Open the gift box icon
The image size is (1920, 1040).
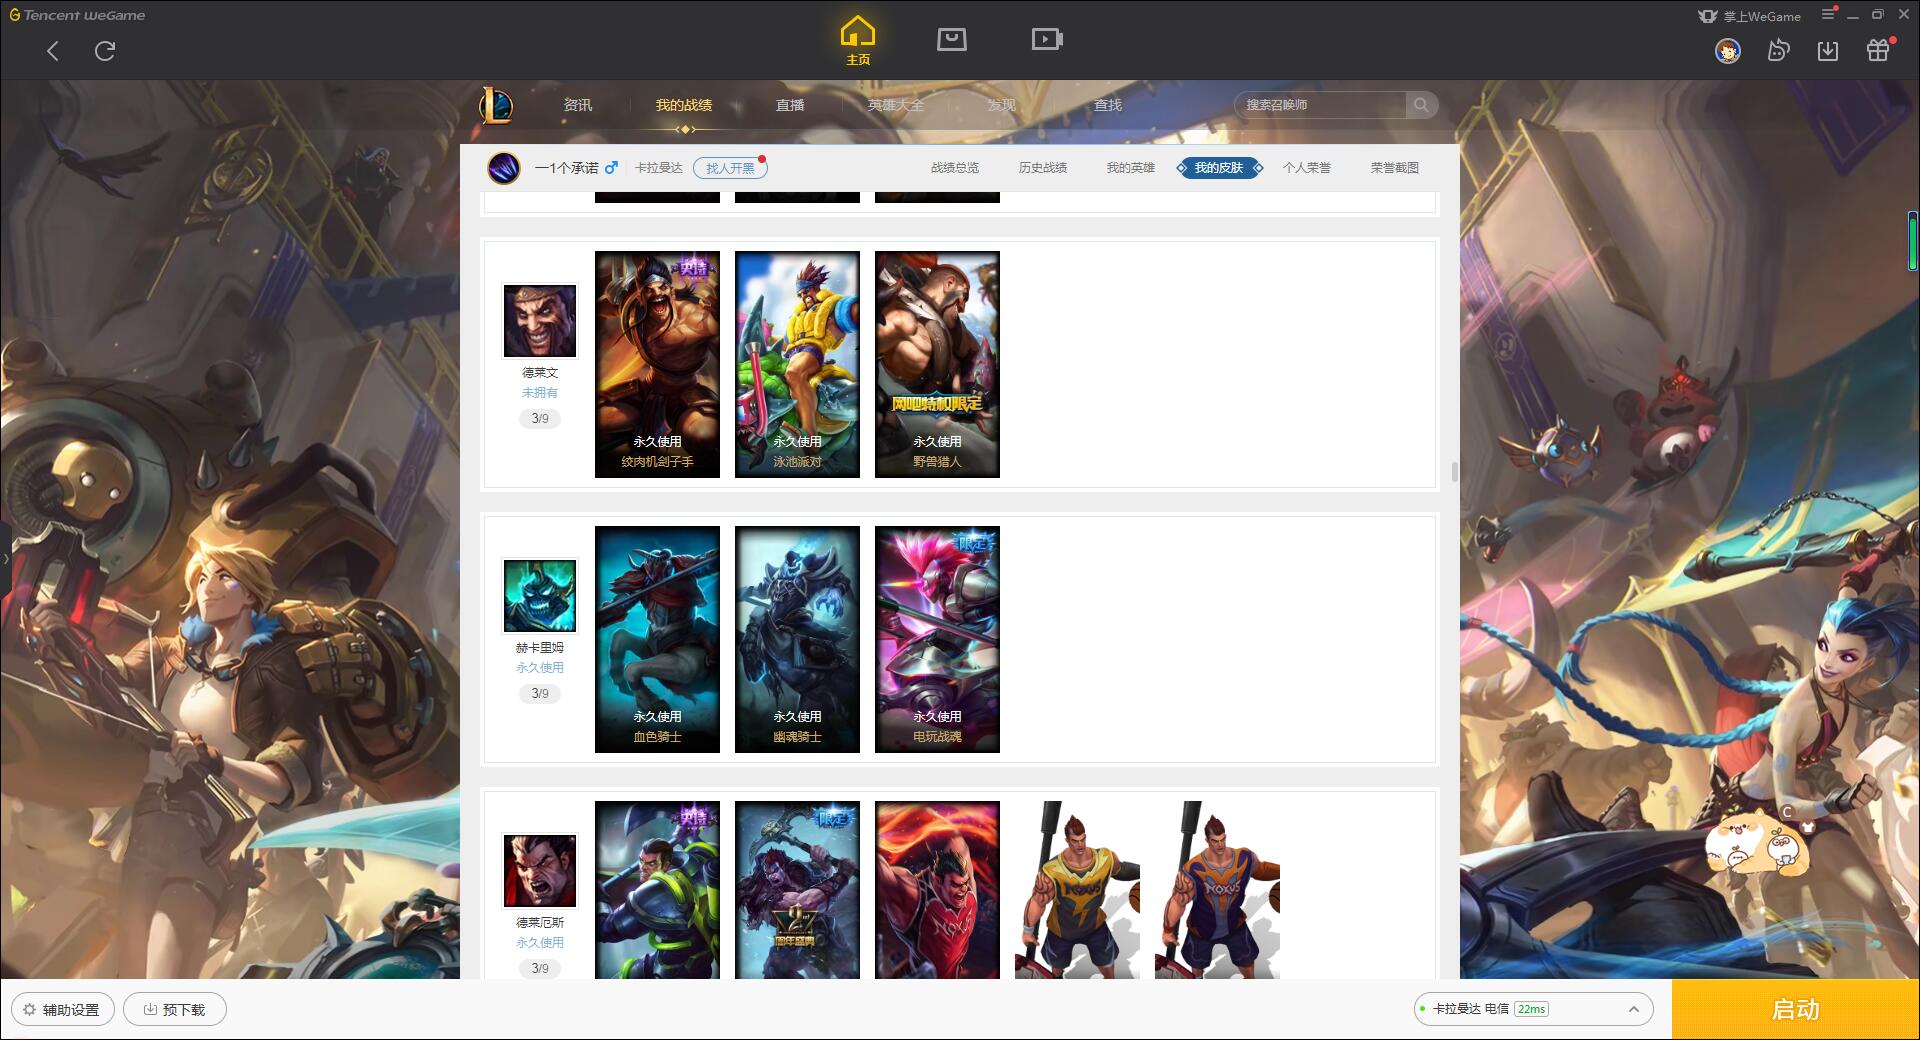1878,51
